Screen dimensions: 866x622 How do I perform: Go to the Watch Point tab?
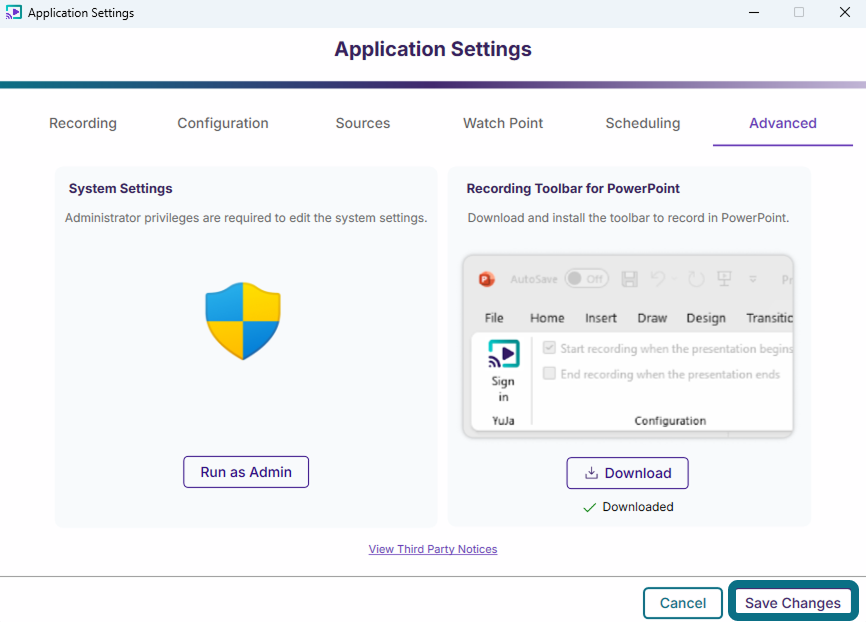click(503, 123)
